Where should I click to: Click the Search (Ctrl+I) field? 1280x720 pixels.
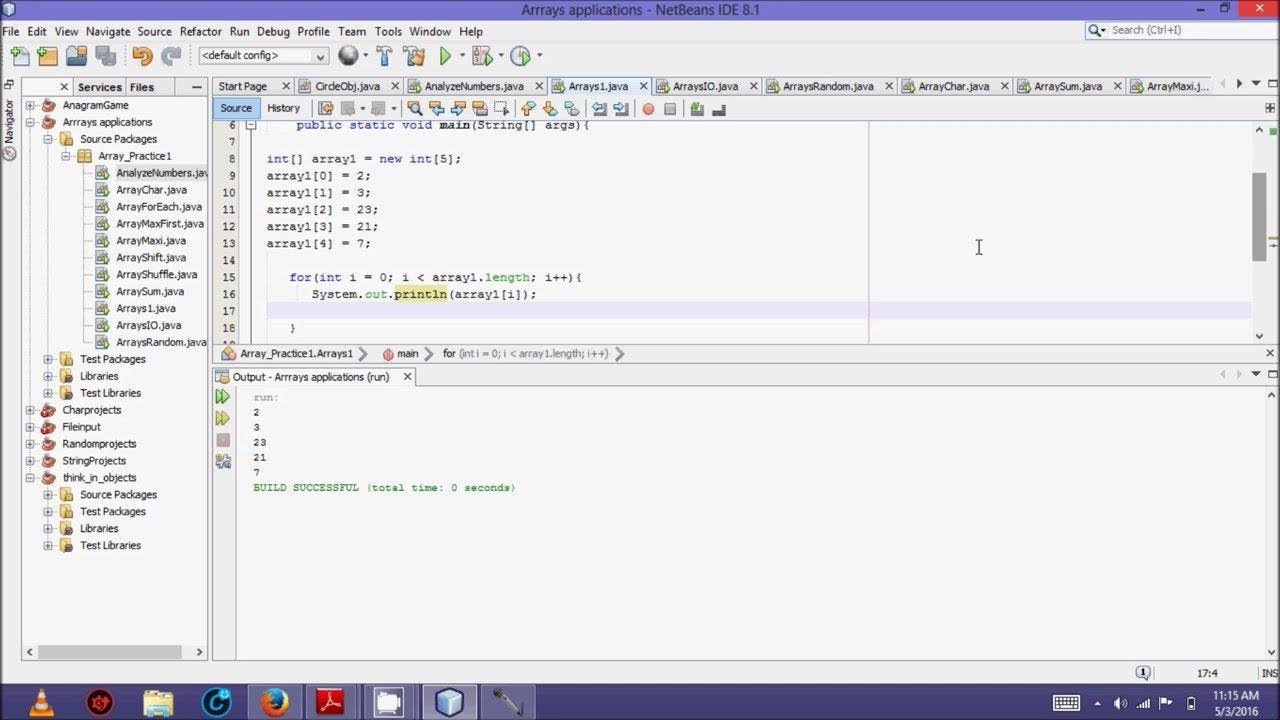click(1182, 30)
